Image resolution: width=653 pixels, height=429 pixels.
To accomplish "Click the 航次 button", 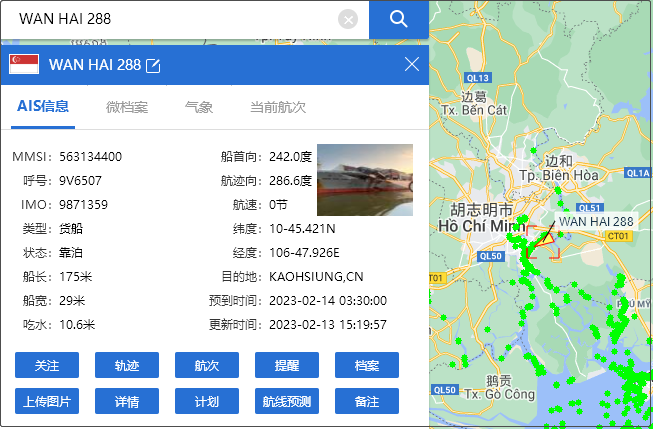I will pyautogui.click(x=207, y=365).
